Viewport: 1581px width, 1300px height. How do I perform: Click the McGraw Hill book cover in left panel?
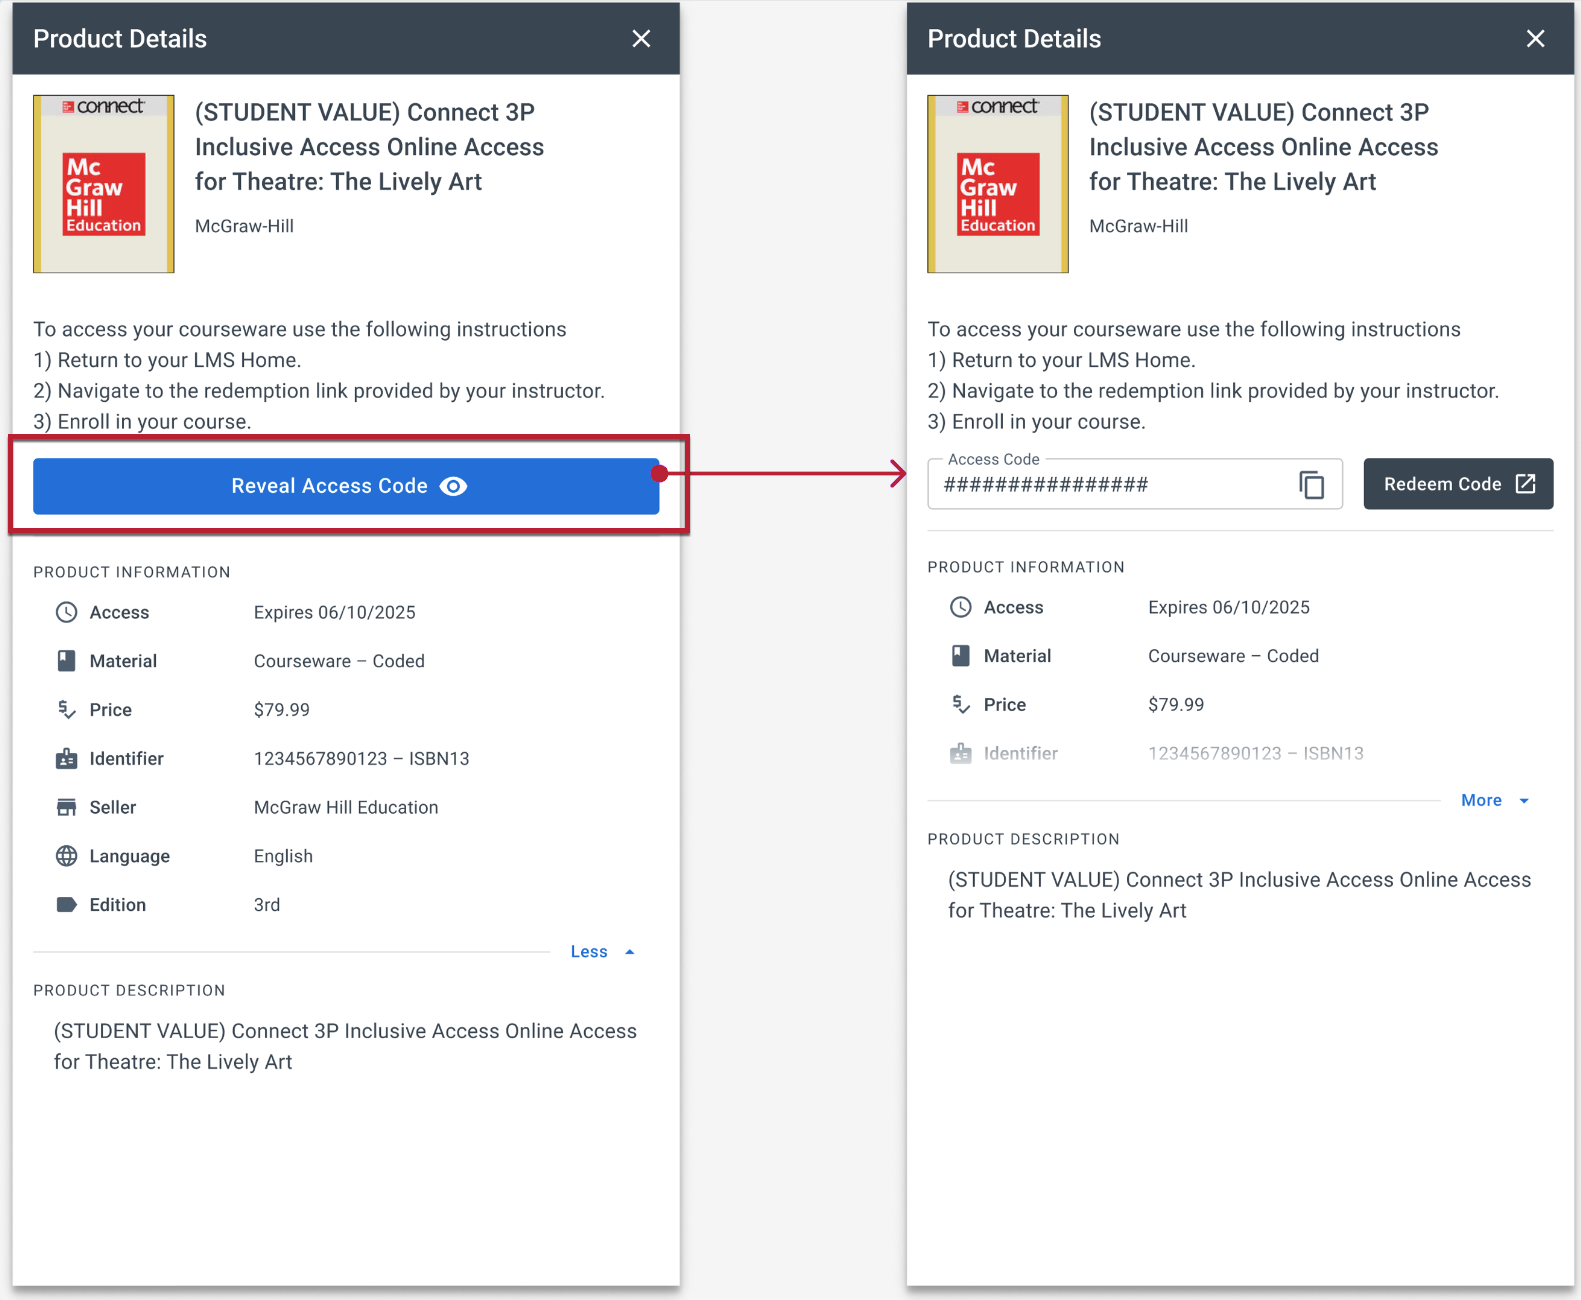pos(104,184)
